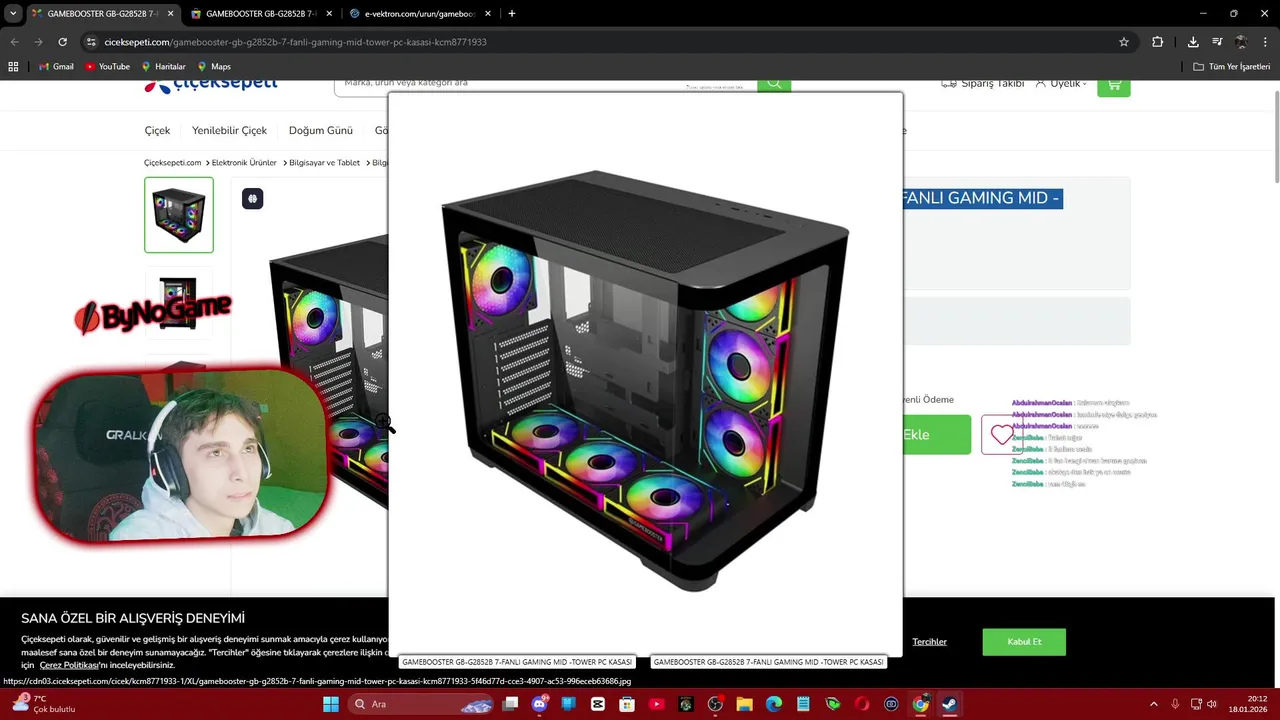This screenshot has height=720, width=1280.
Task: Open Task View on the taskbar
Action: coord(510,704)
